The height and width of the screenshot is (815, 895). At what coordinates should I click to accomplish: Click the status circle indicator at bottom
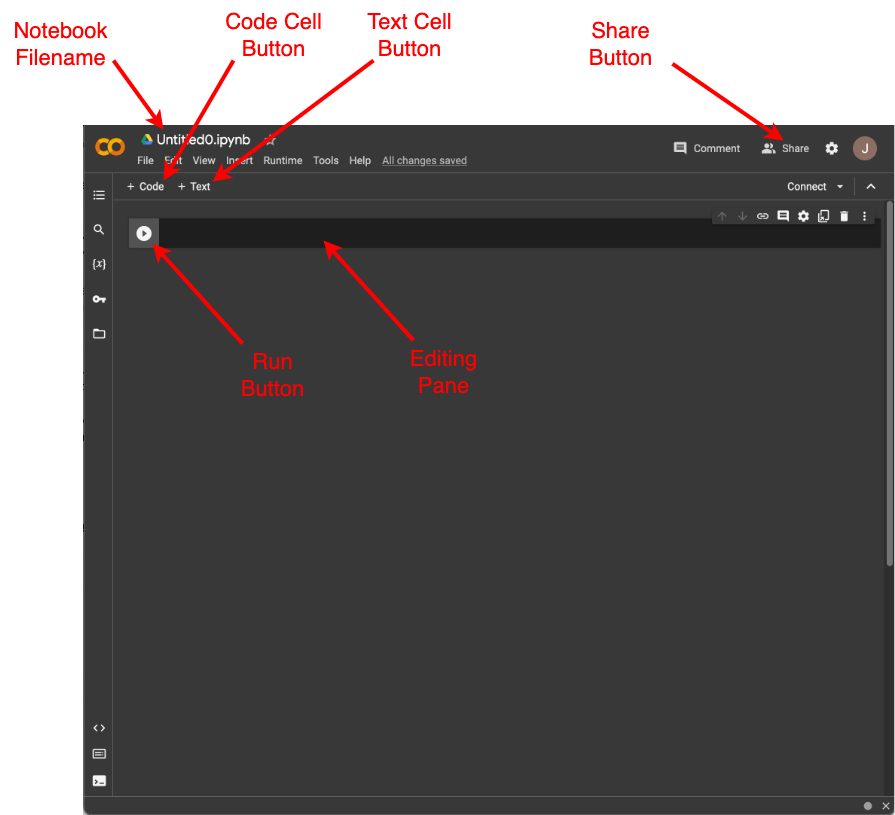[x=868, y=806]
